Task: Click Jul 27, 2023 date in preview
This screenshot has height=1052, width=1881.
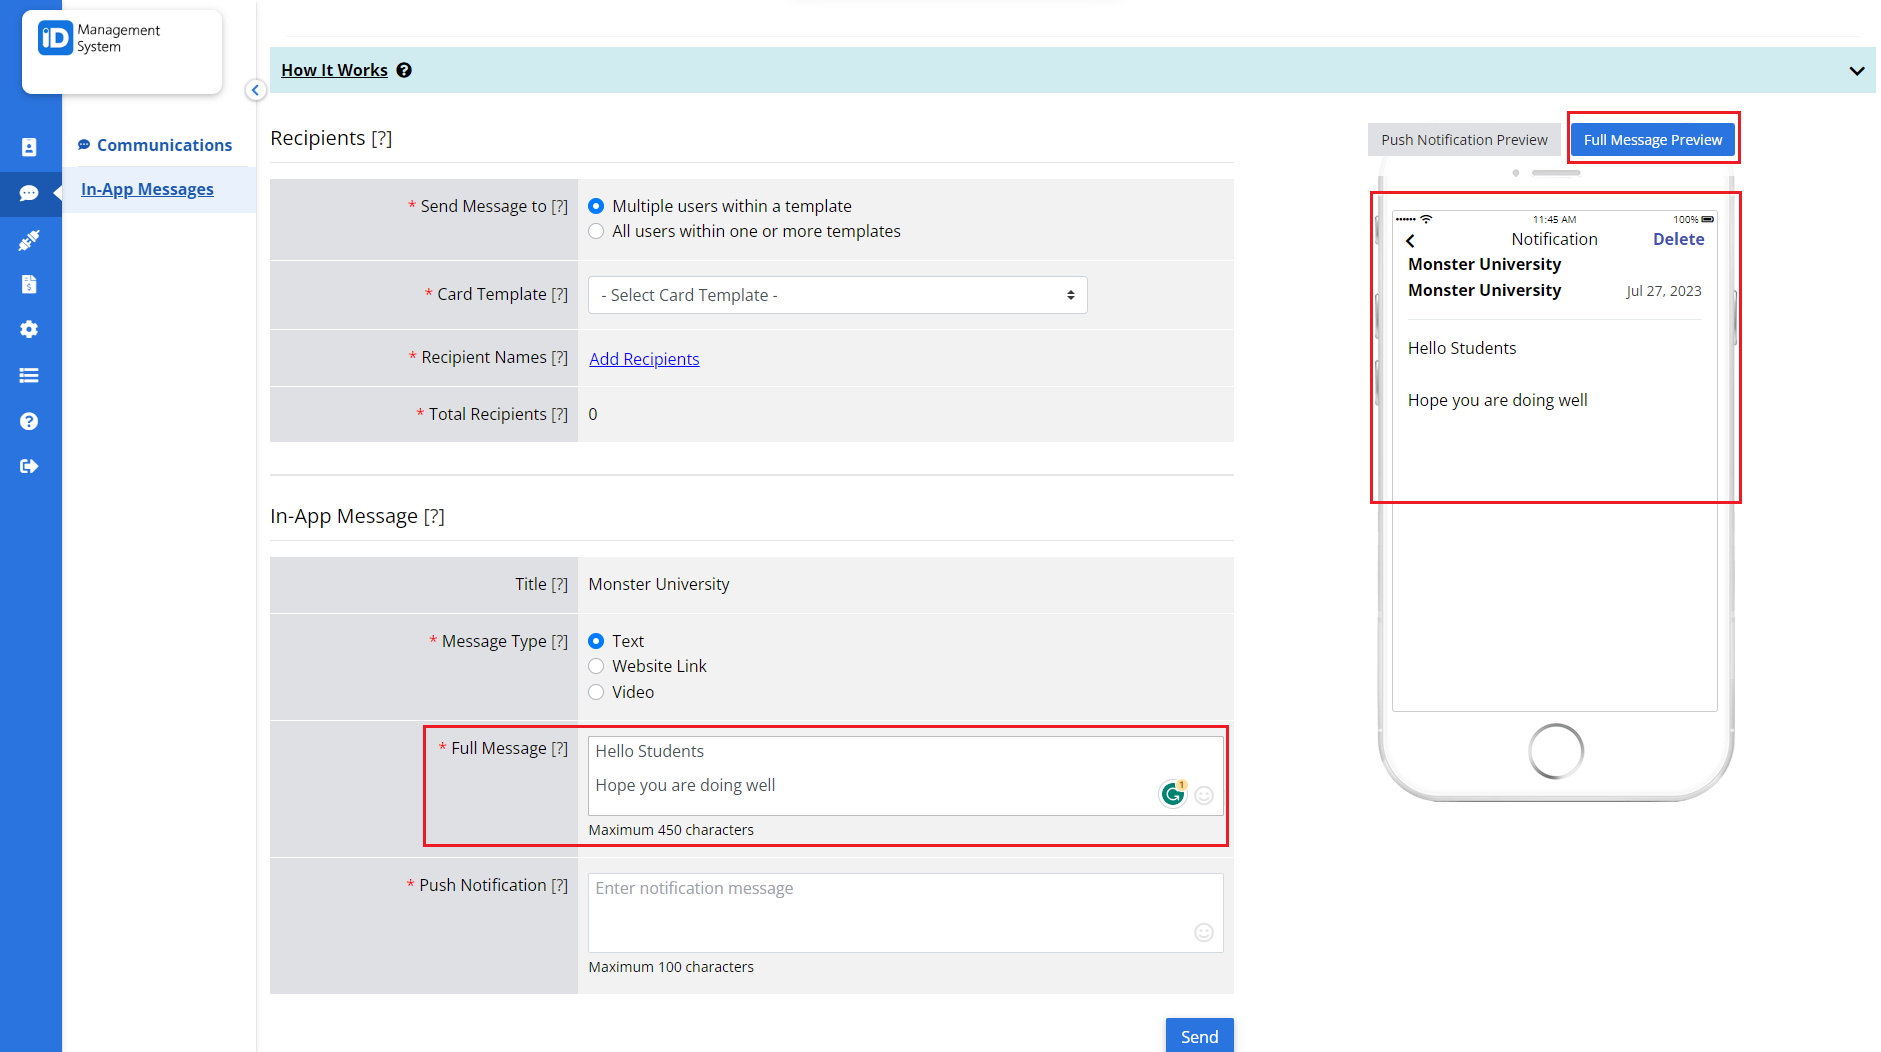Action: pos(1663,291)
